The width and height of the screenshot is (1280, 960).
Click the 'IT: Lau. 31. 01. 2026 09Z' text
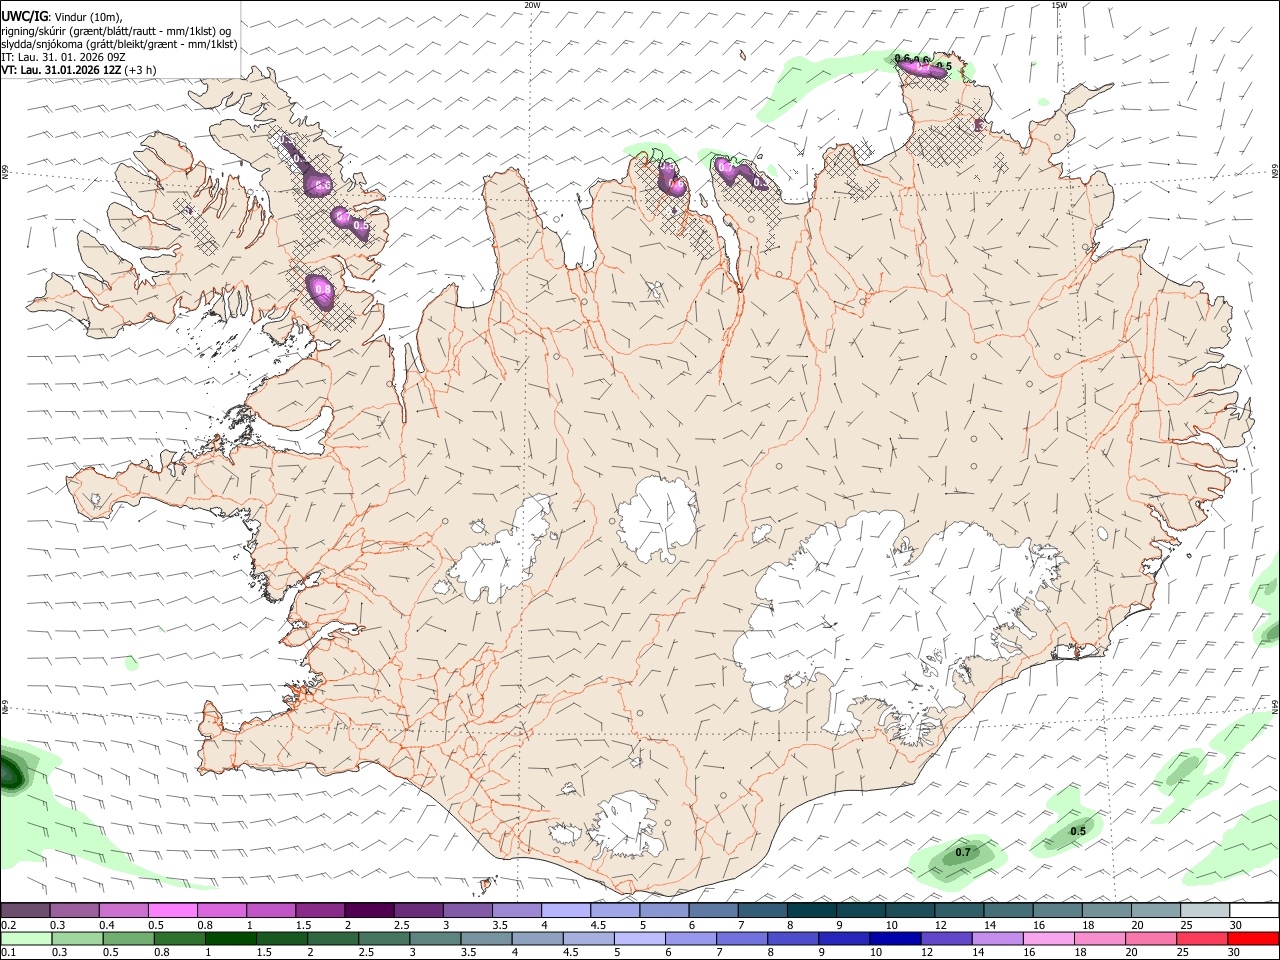(61, 57)
